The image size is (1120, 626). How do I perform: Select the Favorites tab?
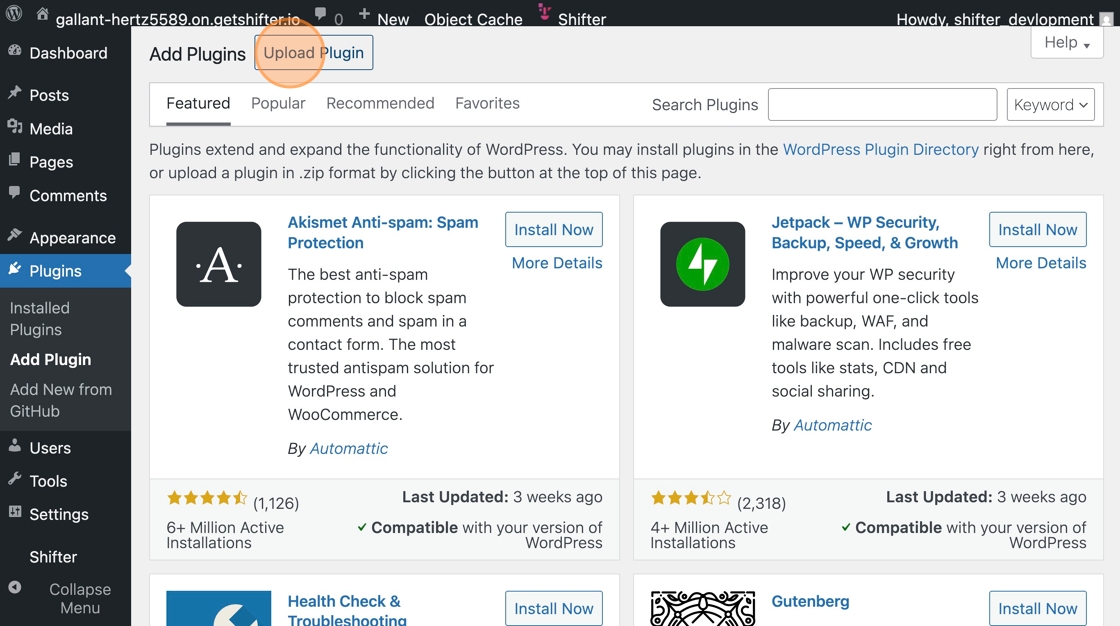[487, 104]
